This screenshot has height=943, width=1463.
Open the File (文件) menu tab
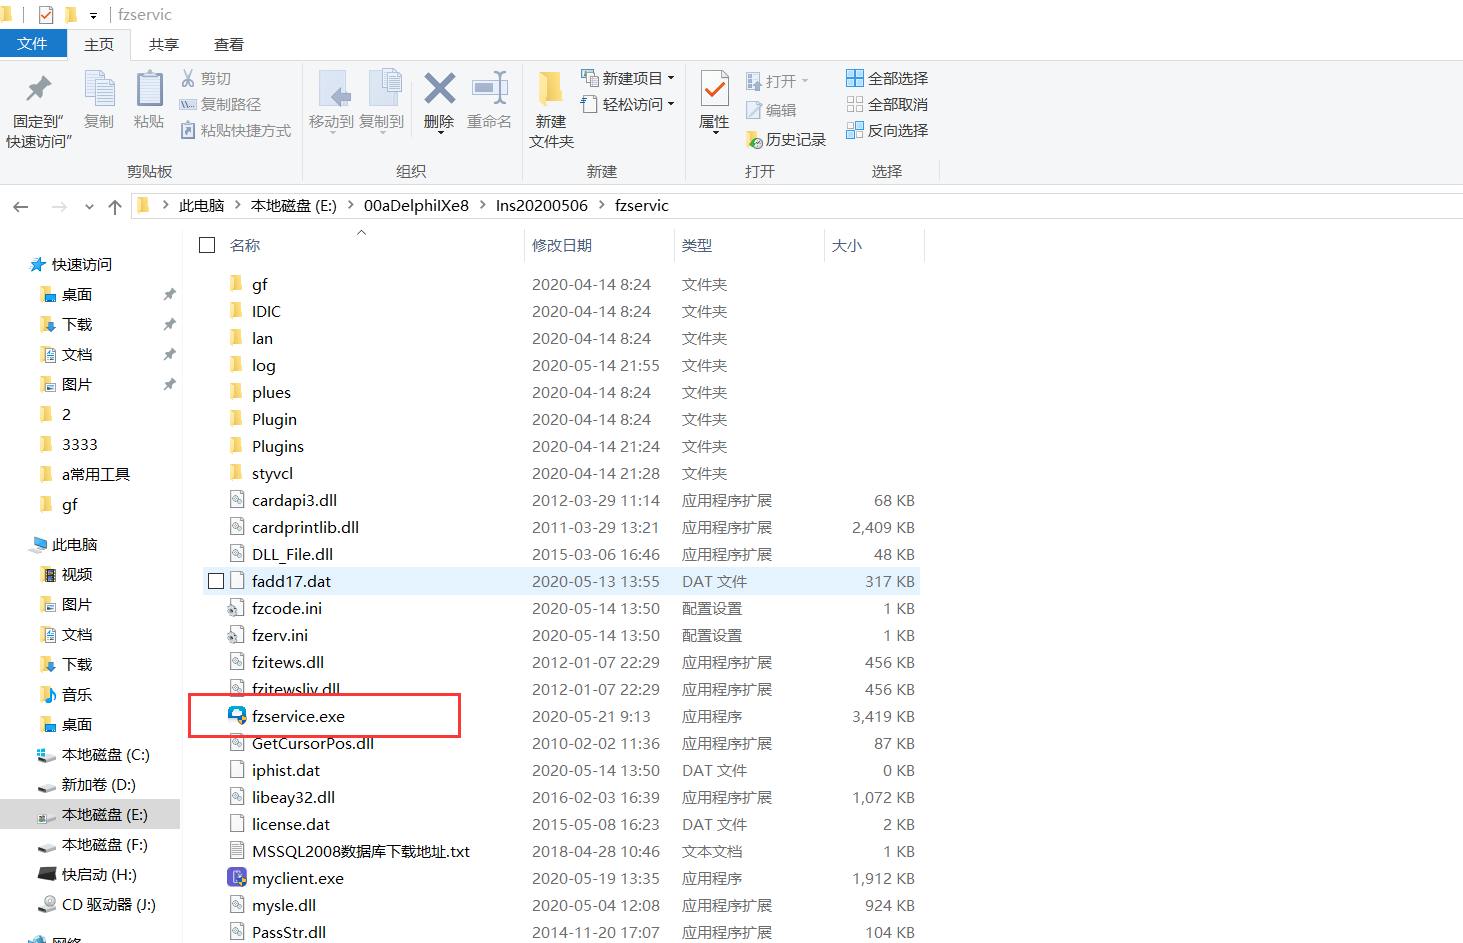click(x=32, y=44)
